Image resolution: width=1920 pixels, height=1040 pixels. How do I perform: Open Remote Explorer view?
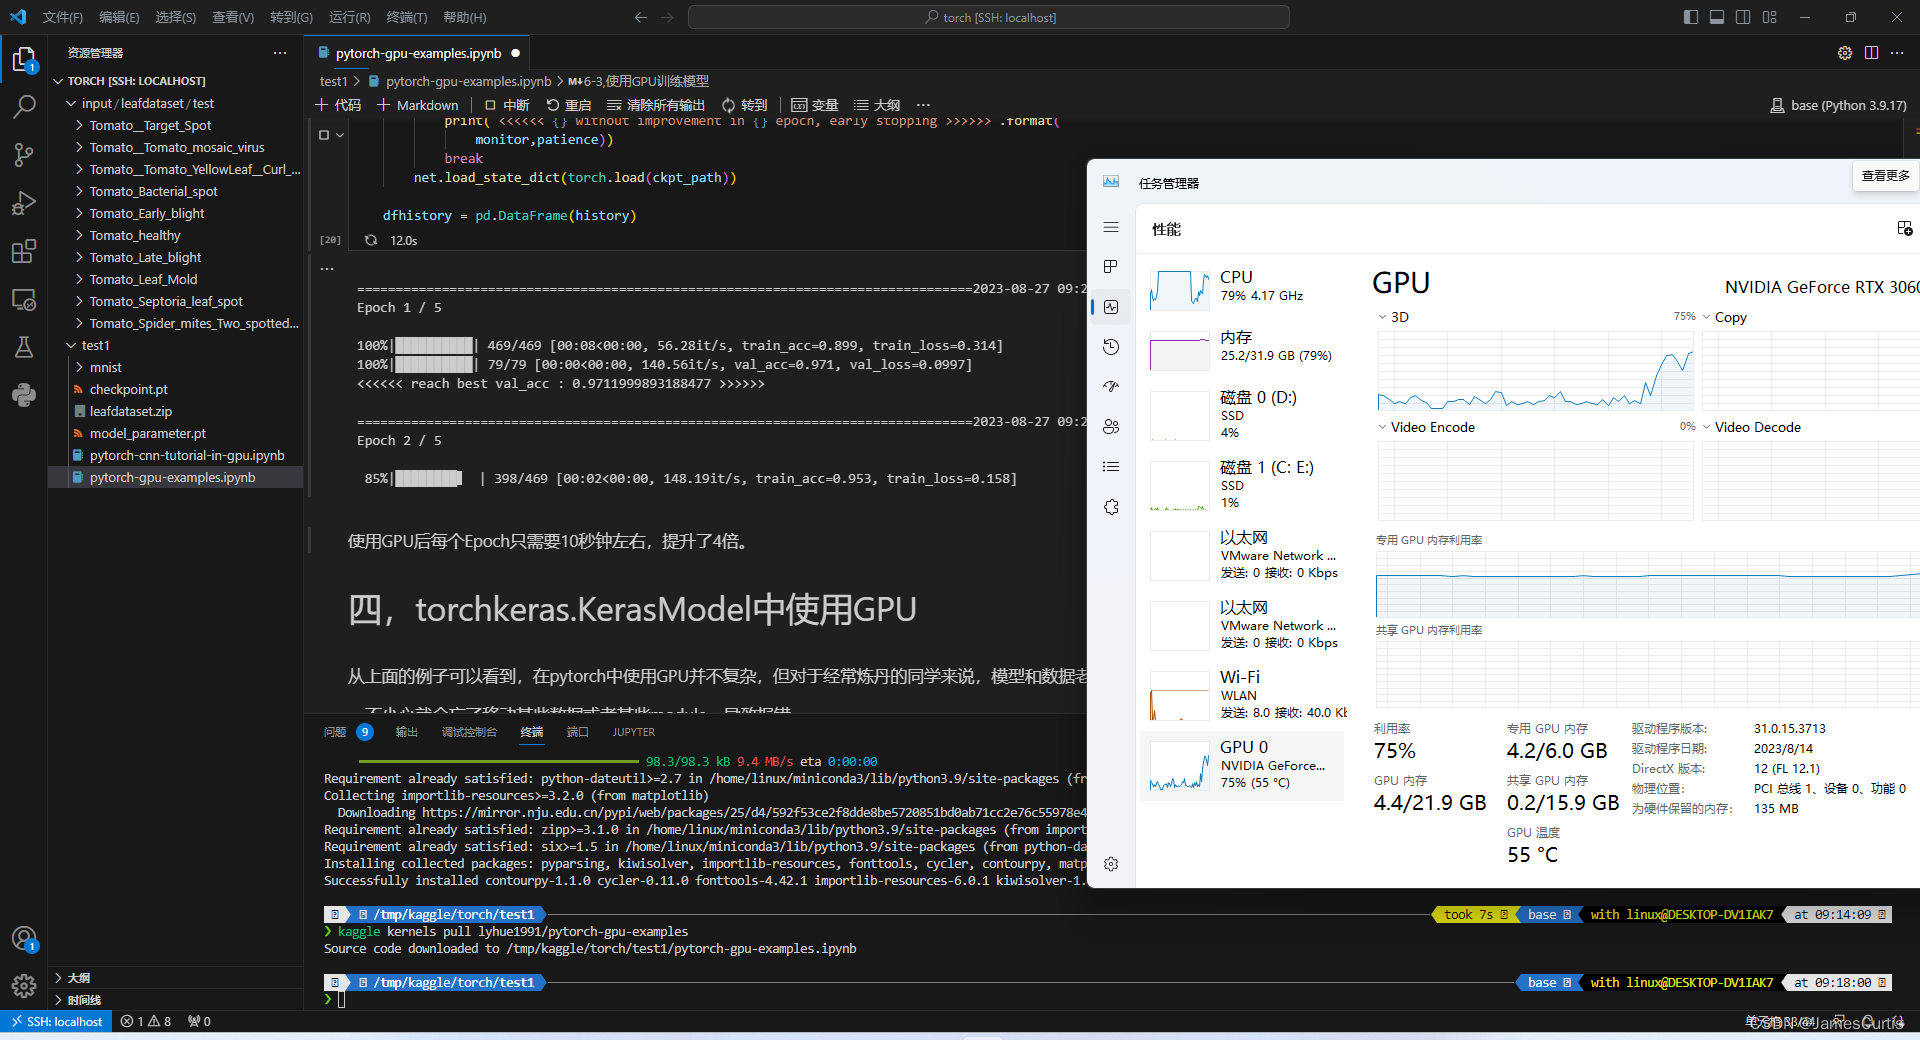[x=24, y=299]
